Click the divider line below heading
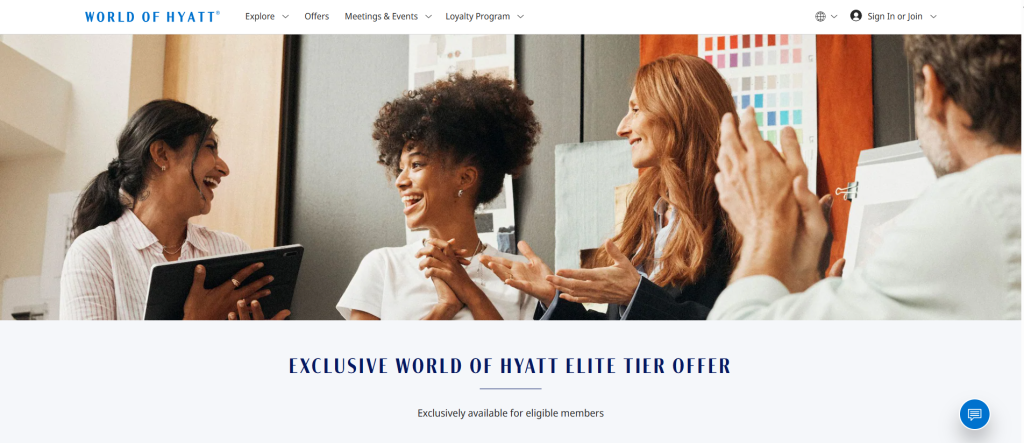The height and width of the screenshot is (443, 1024). (510, 389)
